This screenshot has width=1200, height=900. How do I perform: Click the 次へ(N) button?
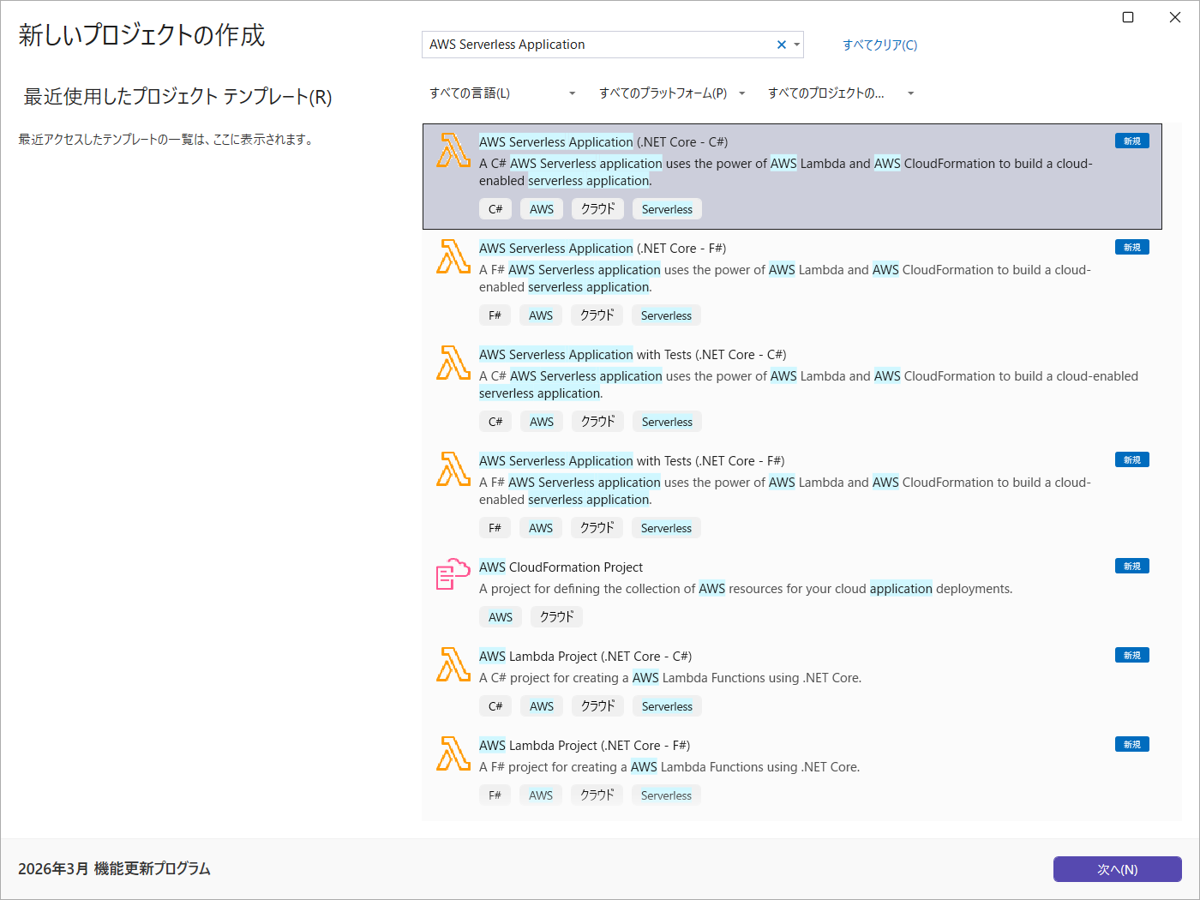[x=1117, y=869]
